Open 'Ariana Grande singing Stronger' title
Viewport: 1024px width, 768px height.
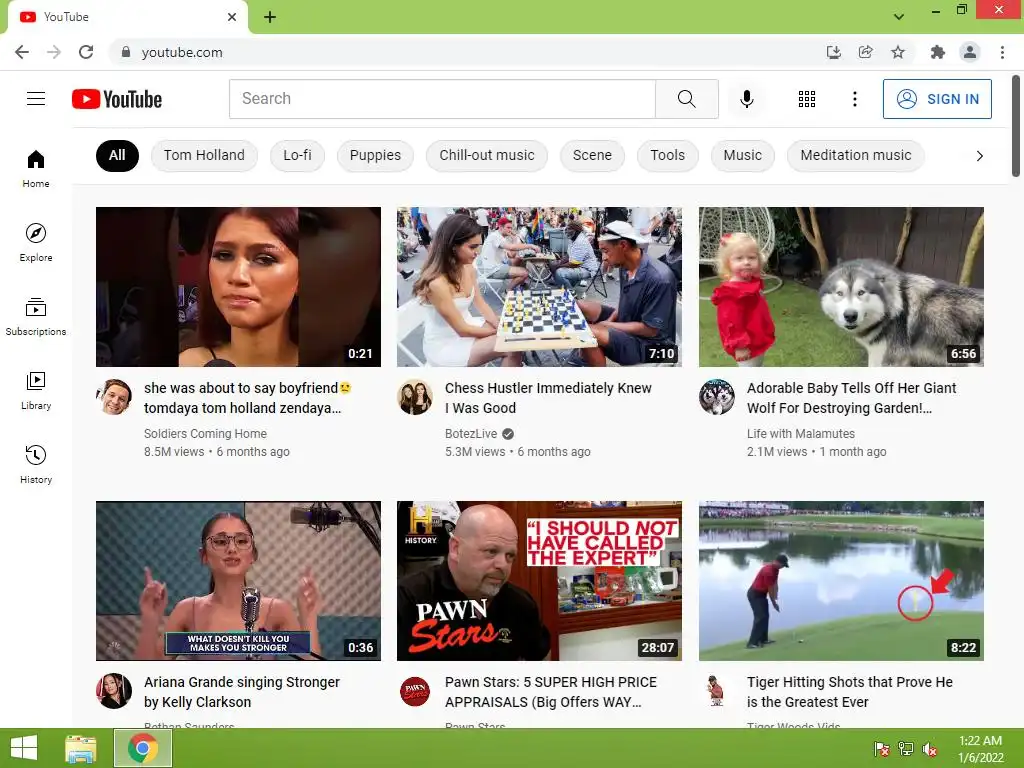tap(242, 692)
